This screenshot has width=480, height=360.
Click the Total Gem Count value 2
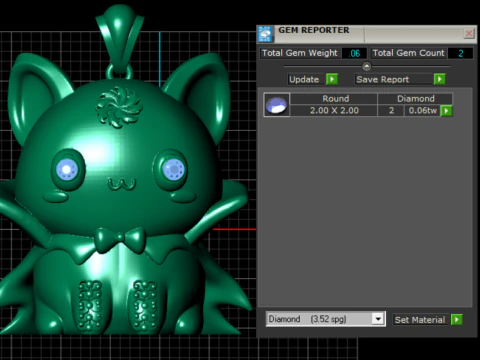(x=461, y=53)
